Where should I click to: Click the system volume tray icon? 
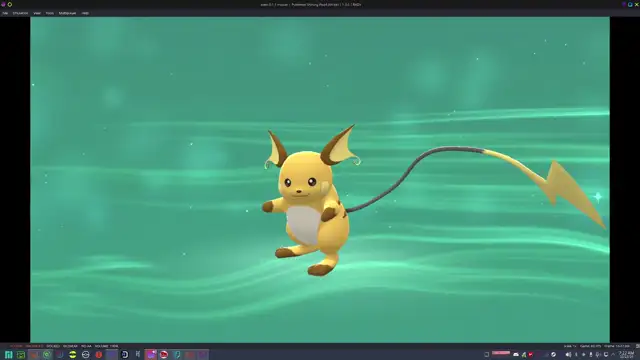(x=568, y=355)
